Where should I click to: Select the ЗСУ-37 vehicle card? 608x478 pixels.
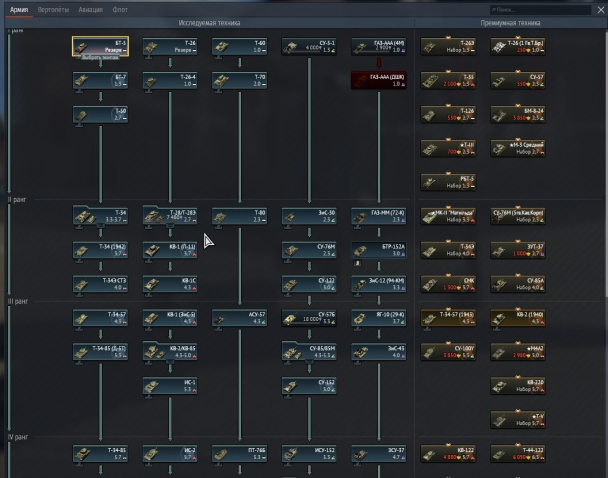click(x=379, y=454)
